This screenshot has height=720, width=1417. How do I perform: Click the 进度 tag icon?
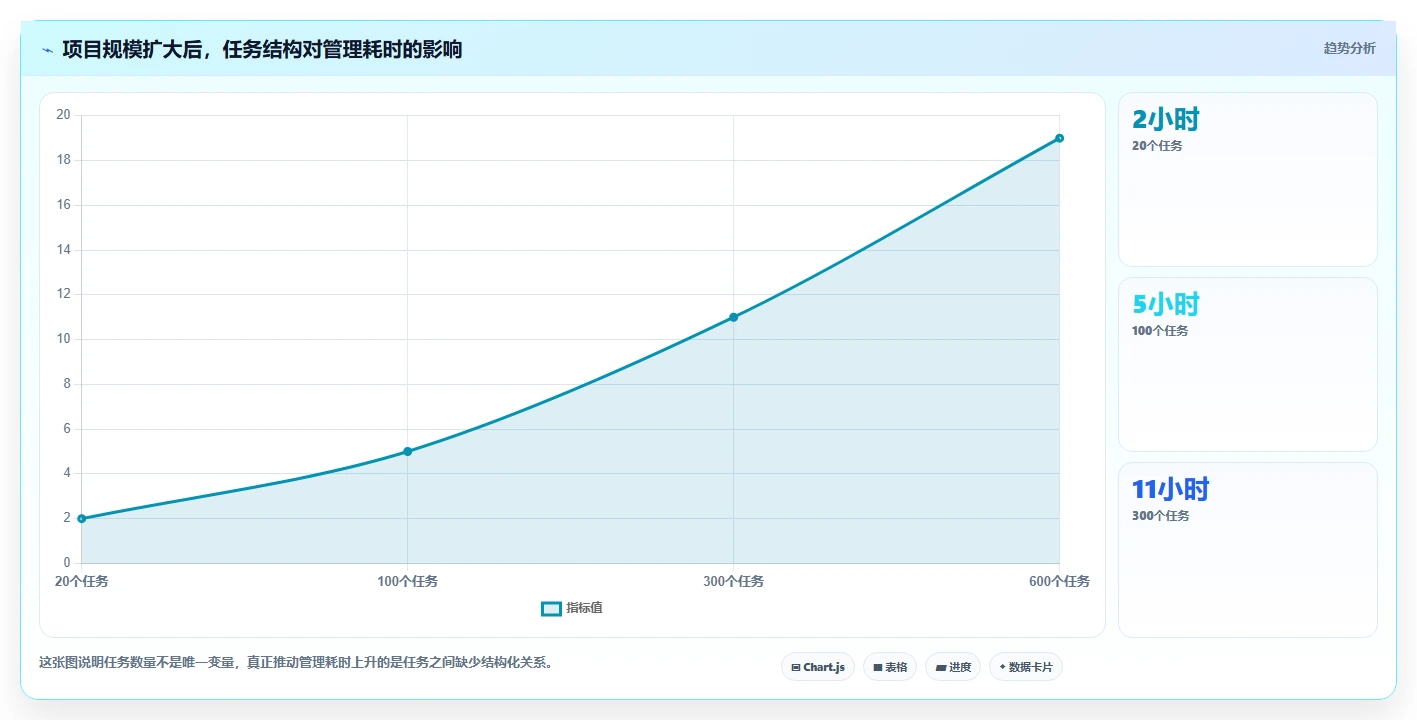click(941, 667)
